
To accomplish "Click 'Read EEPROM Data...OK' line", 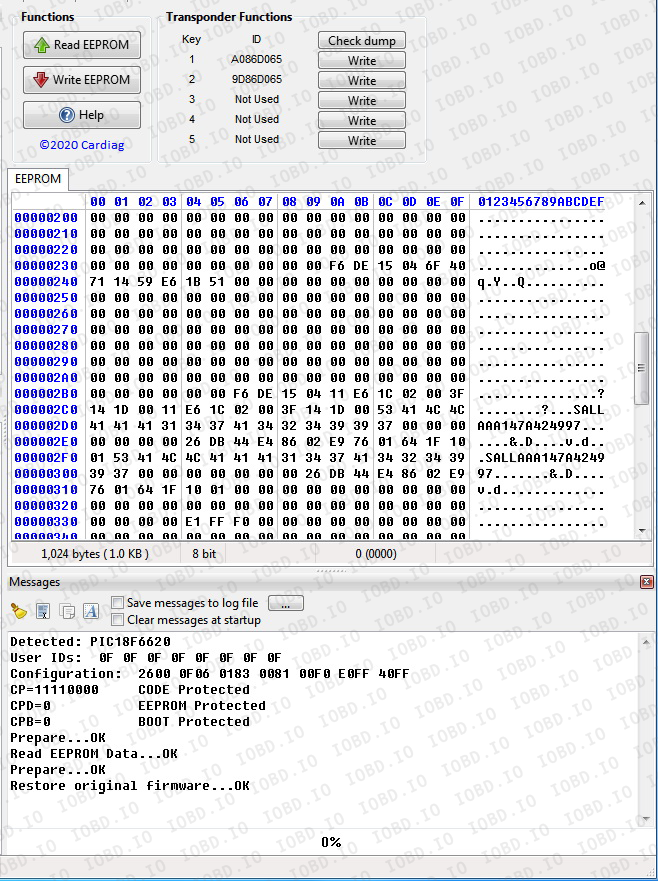I will pos(94,753).
